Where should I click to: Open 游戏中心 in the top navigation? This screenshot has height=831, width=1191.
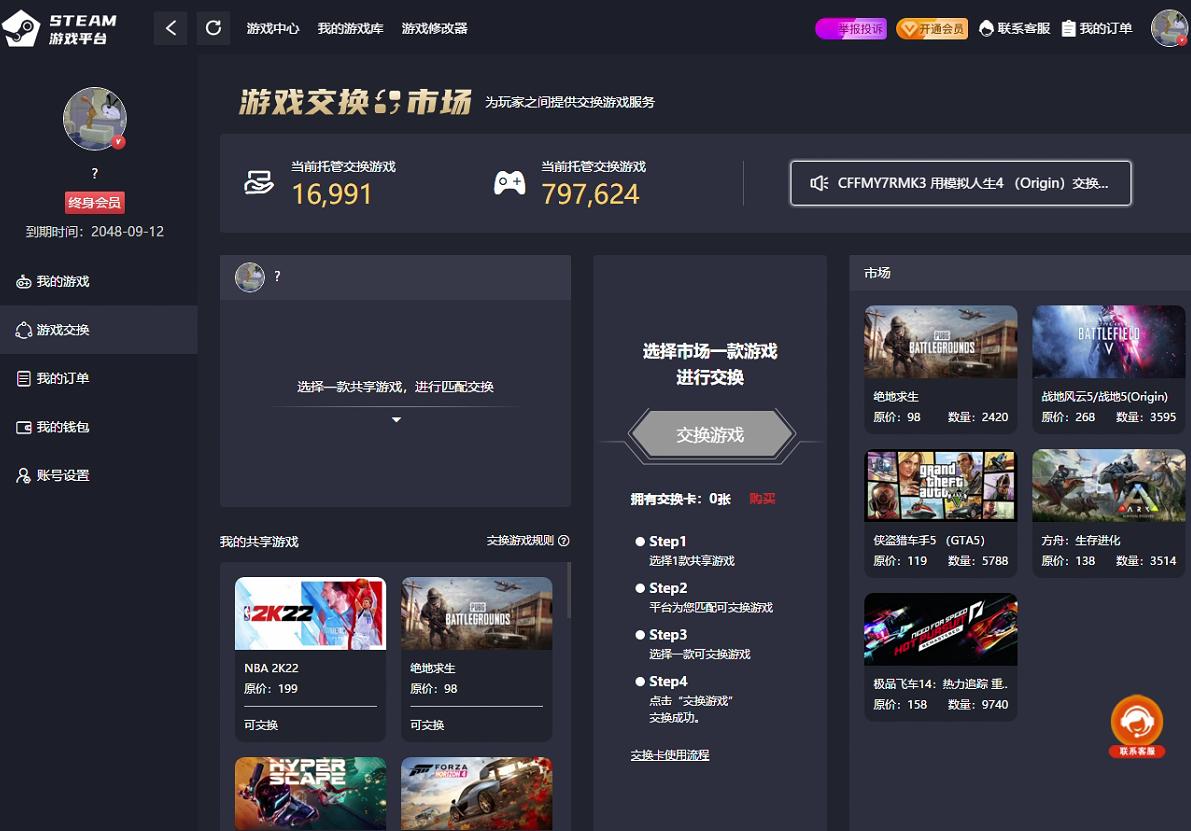[273, 28]
